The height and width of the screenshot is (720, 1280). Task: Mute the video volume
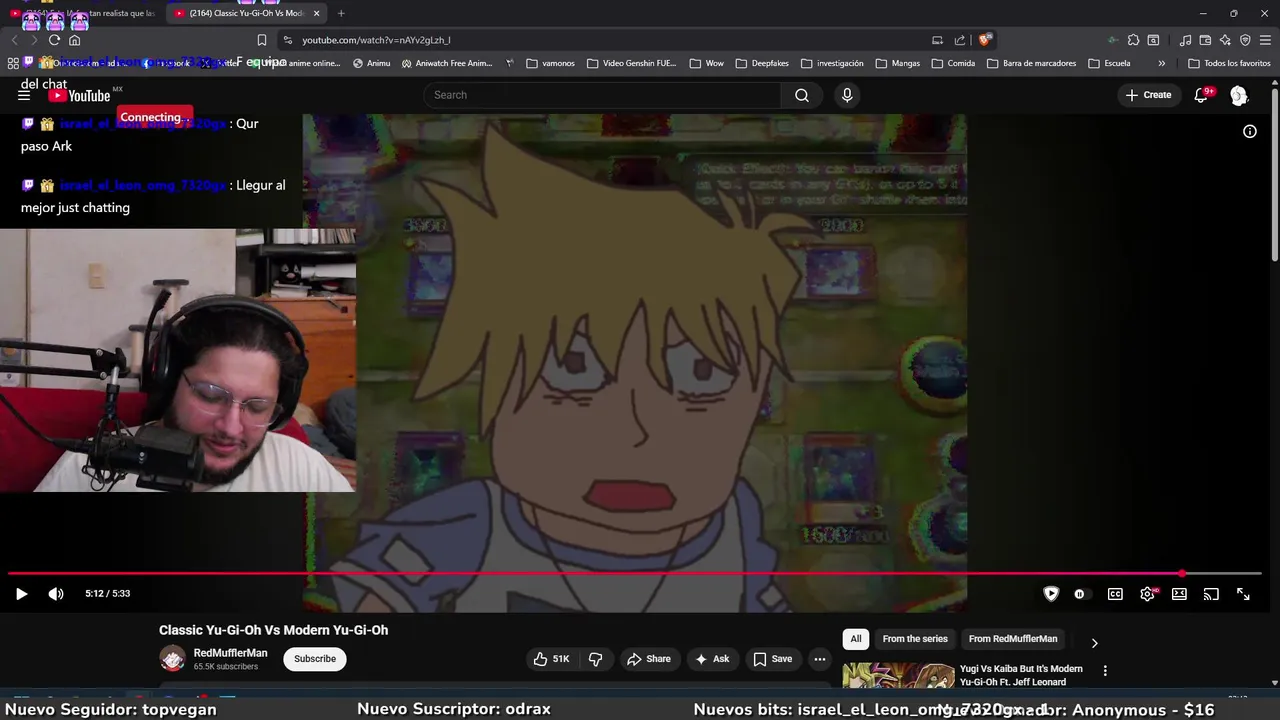click(x=56, y=594)
